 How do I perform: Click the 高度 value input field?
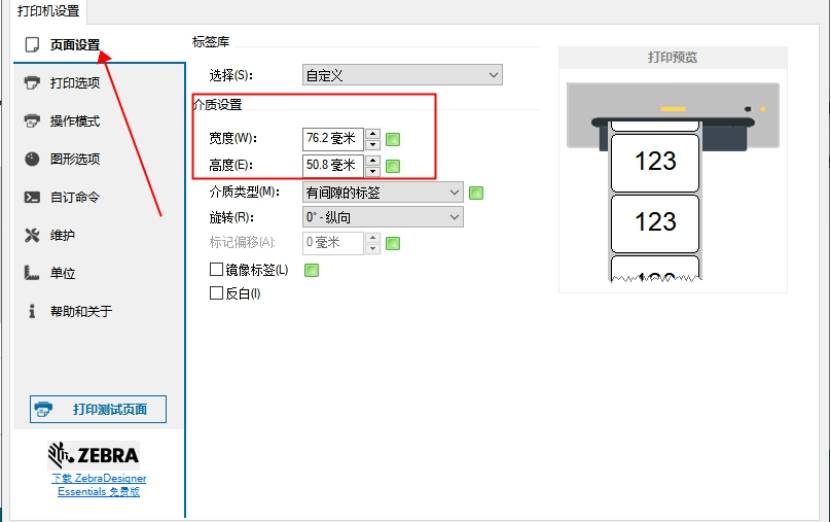click(x=331, y=165)
